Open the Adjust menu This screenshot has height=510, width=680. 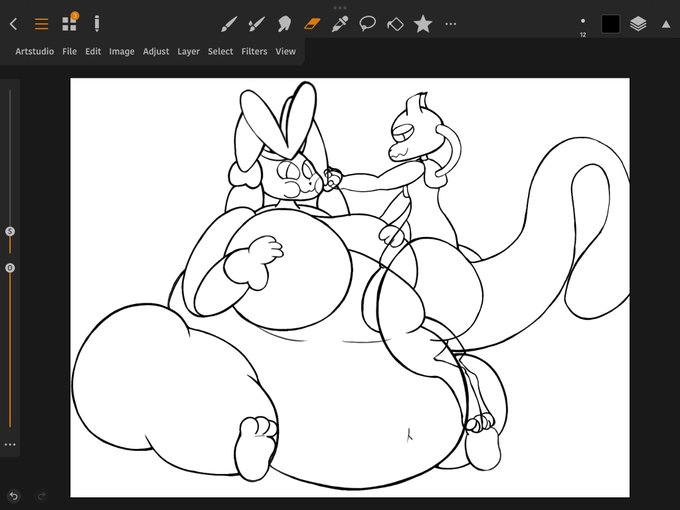pyautogui.click(x=156, y=52)
